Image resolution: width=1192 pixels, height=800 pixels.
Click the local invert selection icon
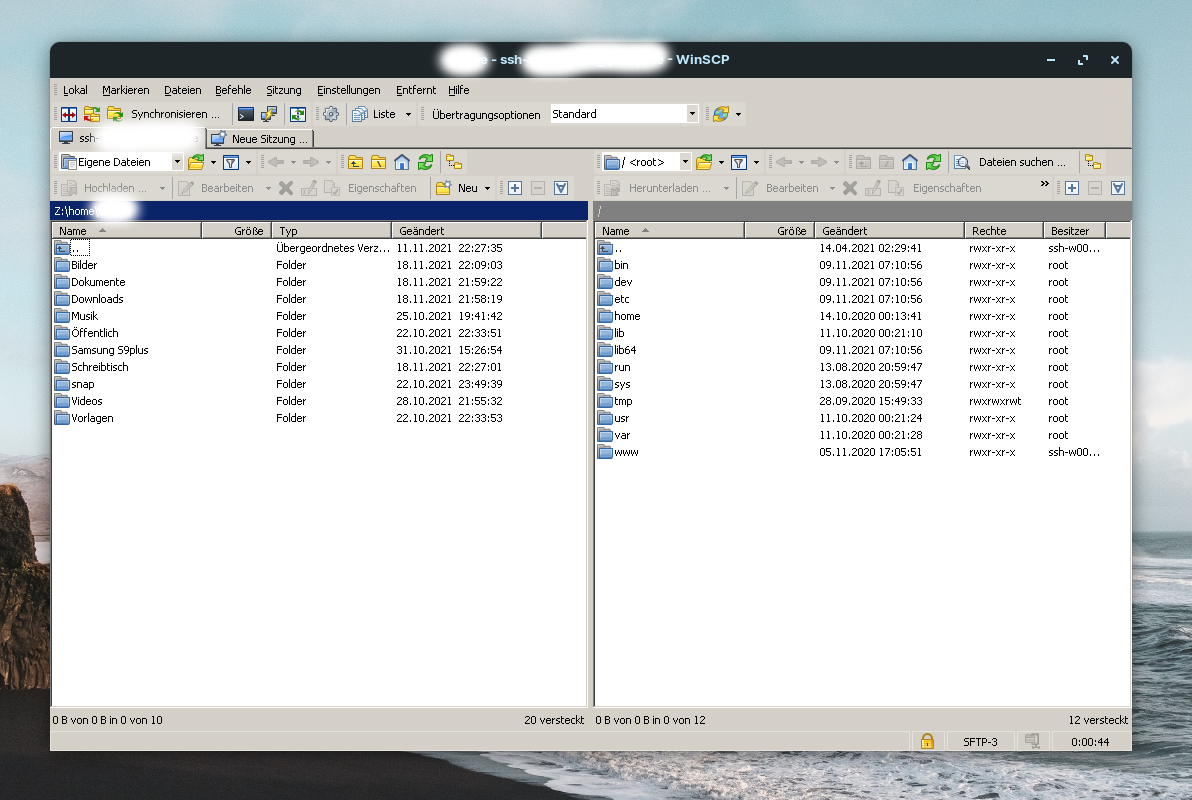[x=561, y=188]
